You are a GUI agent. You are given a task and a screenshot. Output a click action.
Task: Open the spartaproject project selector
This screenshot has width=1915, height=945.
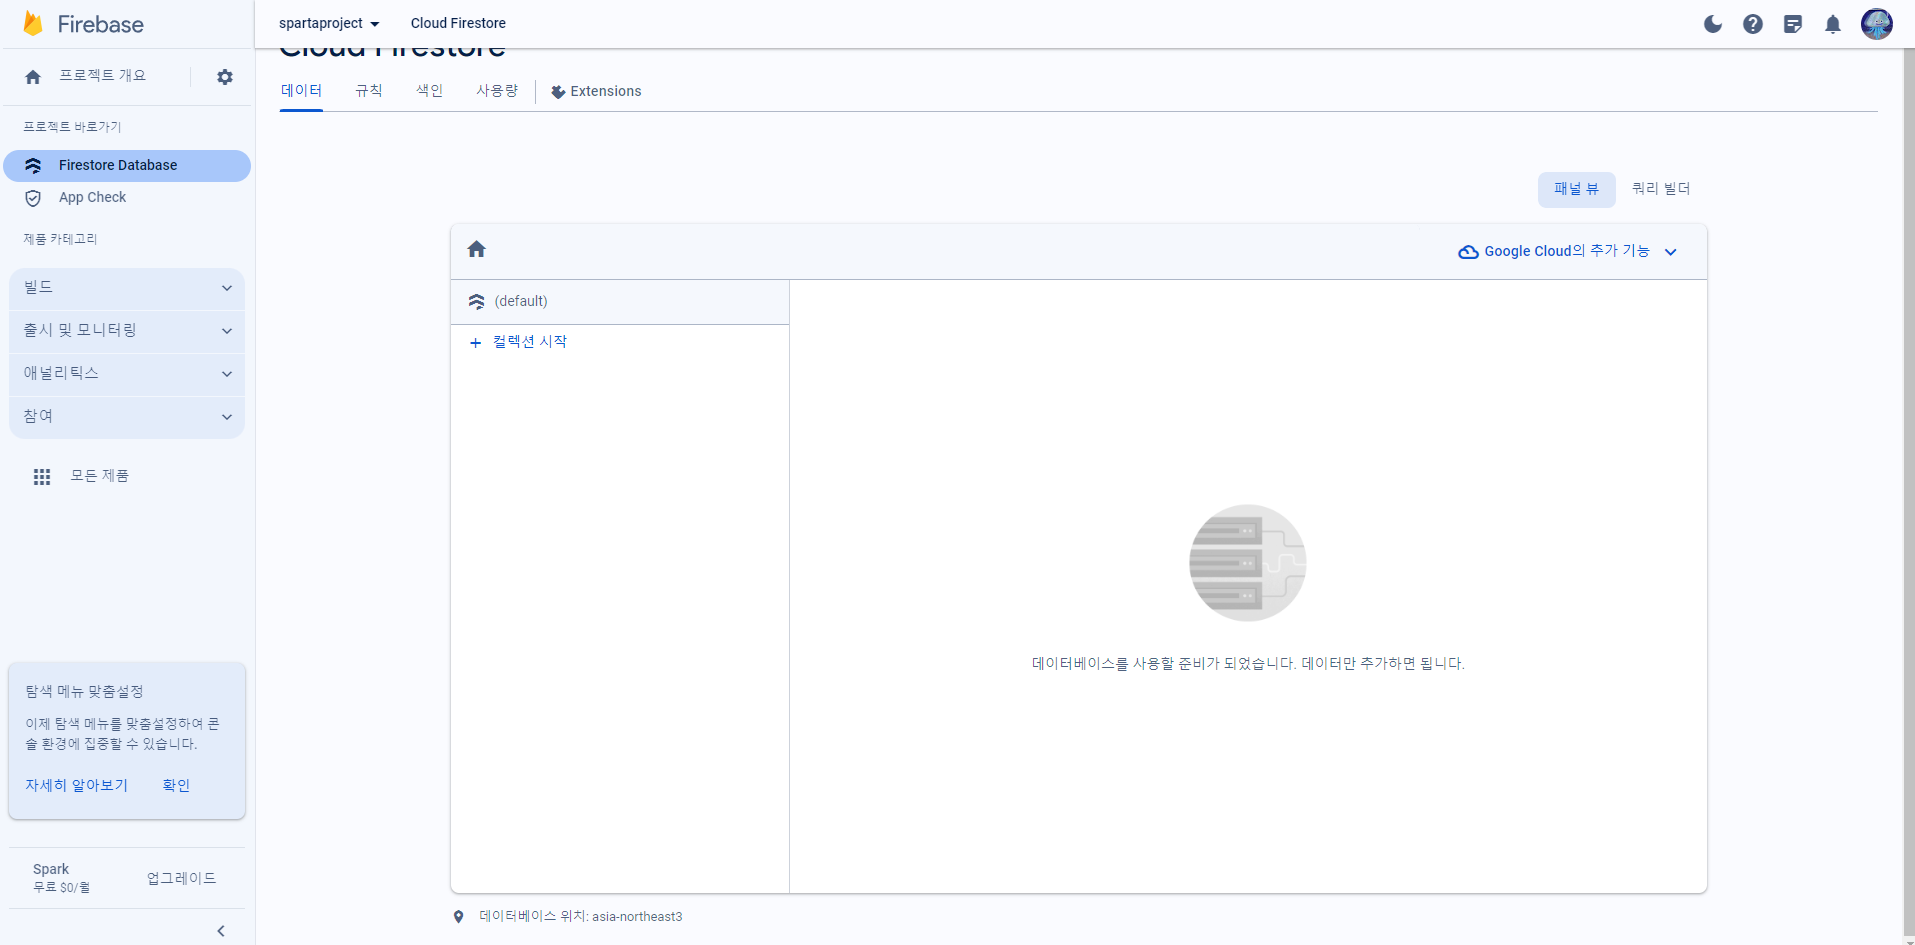coord(329,23)
